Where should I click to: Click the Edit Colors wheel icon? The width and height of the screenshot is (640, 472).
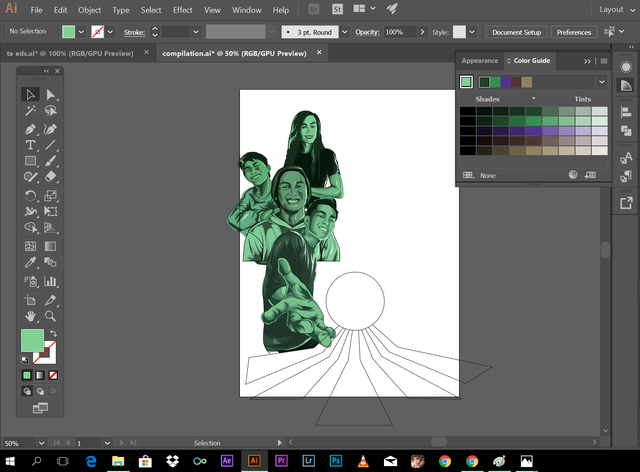click(x=573, y=174)
